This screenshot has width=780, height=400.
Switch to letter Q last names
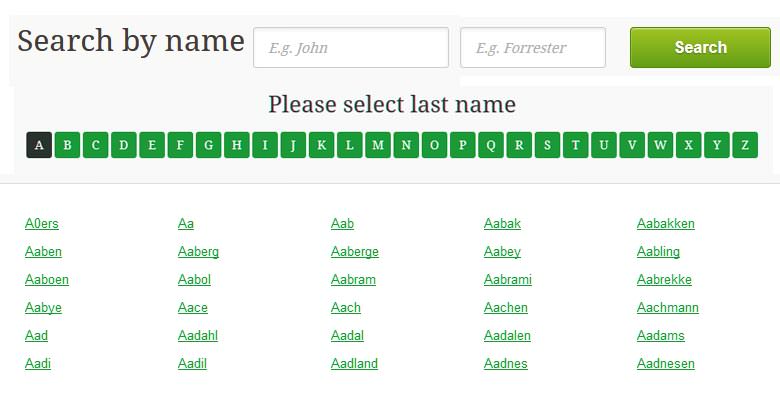pyautogui.click(x=491, y=145)
